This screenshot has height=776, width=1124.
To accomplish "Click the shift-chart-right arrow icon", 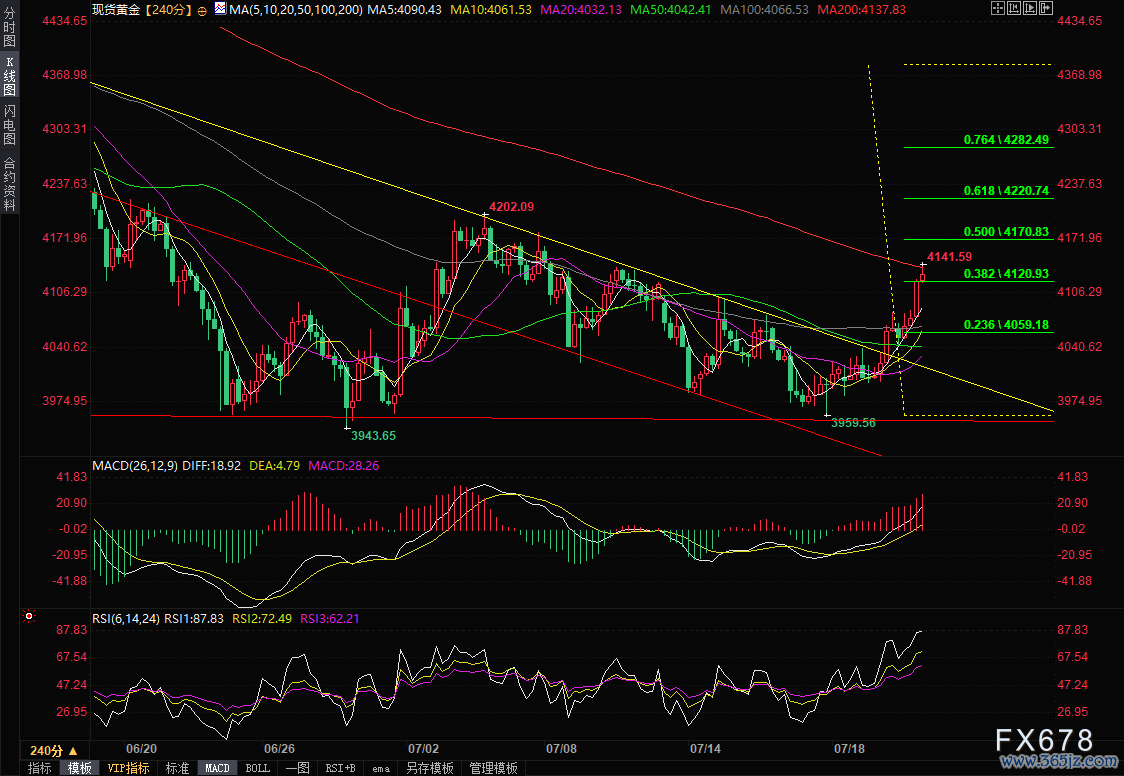I will click(x=1046, y=8).
